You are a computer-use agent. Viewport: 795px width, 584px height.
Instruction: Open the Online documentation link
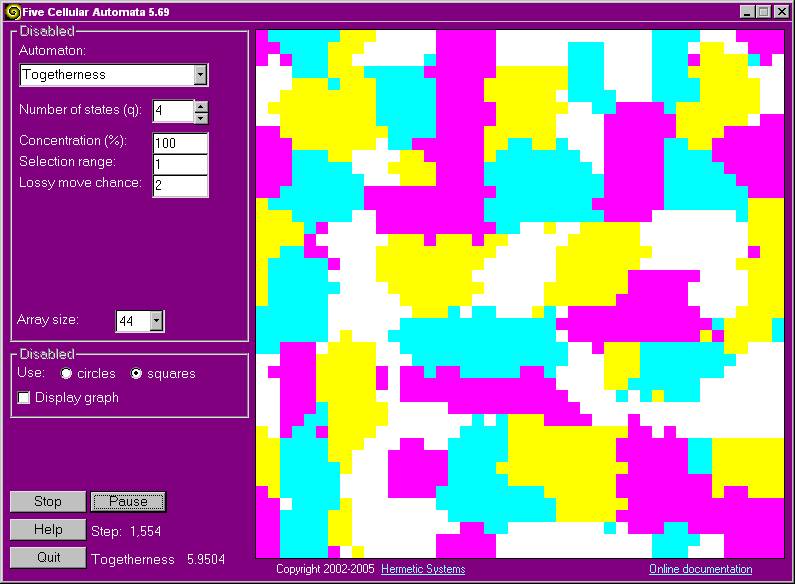[x=700, y=570]
